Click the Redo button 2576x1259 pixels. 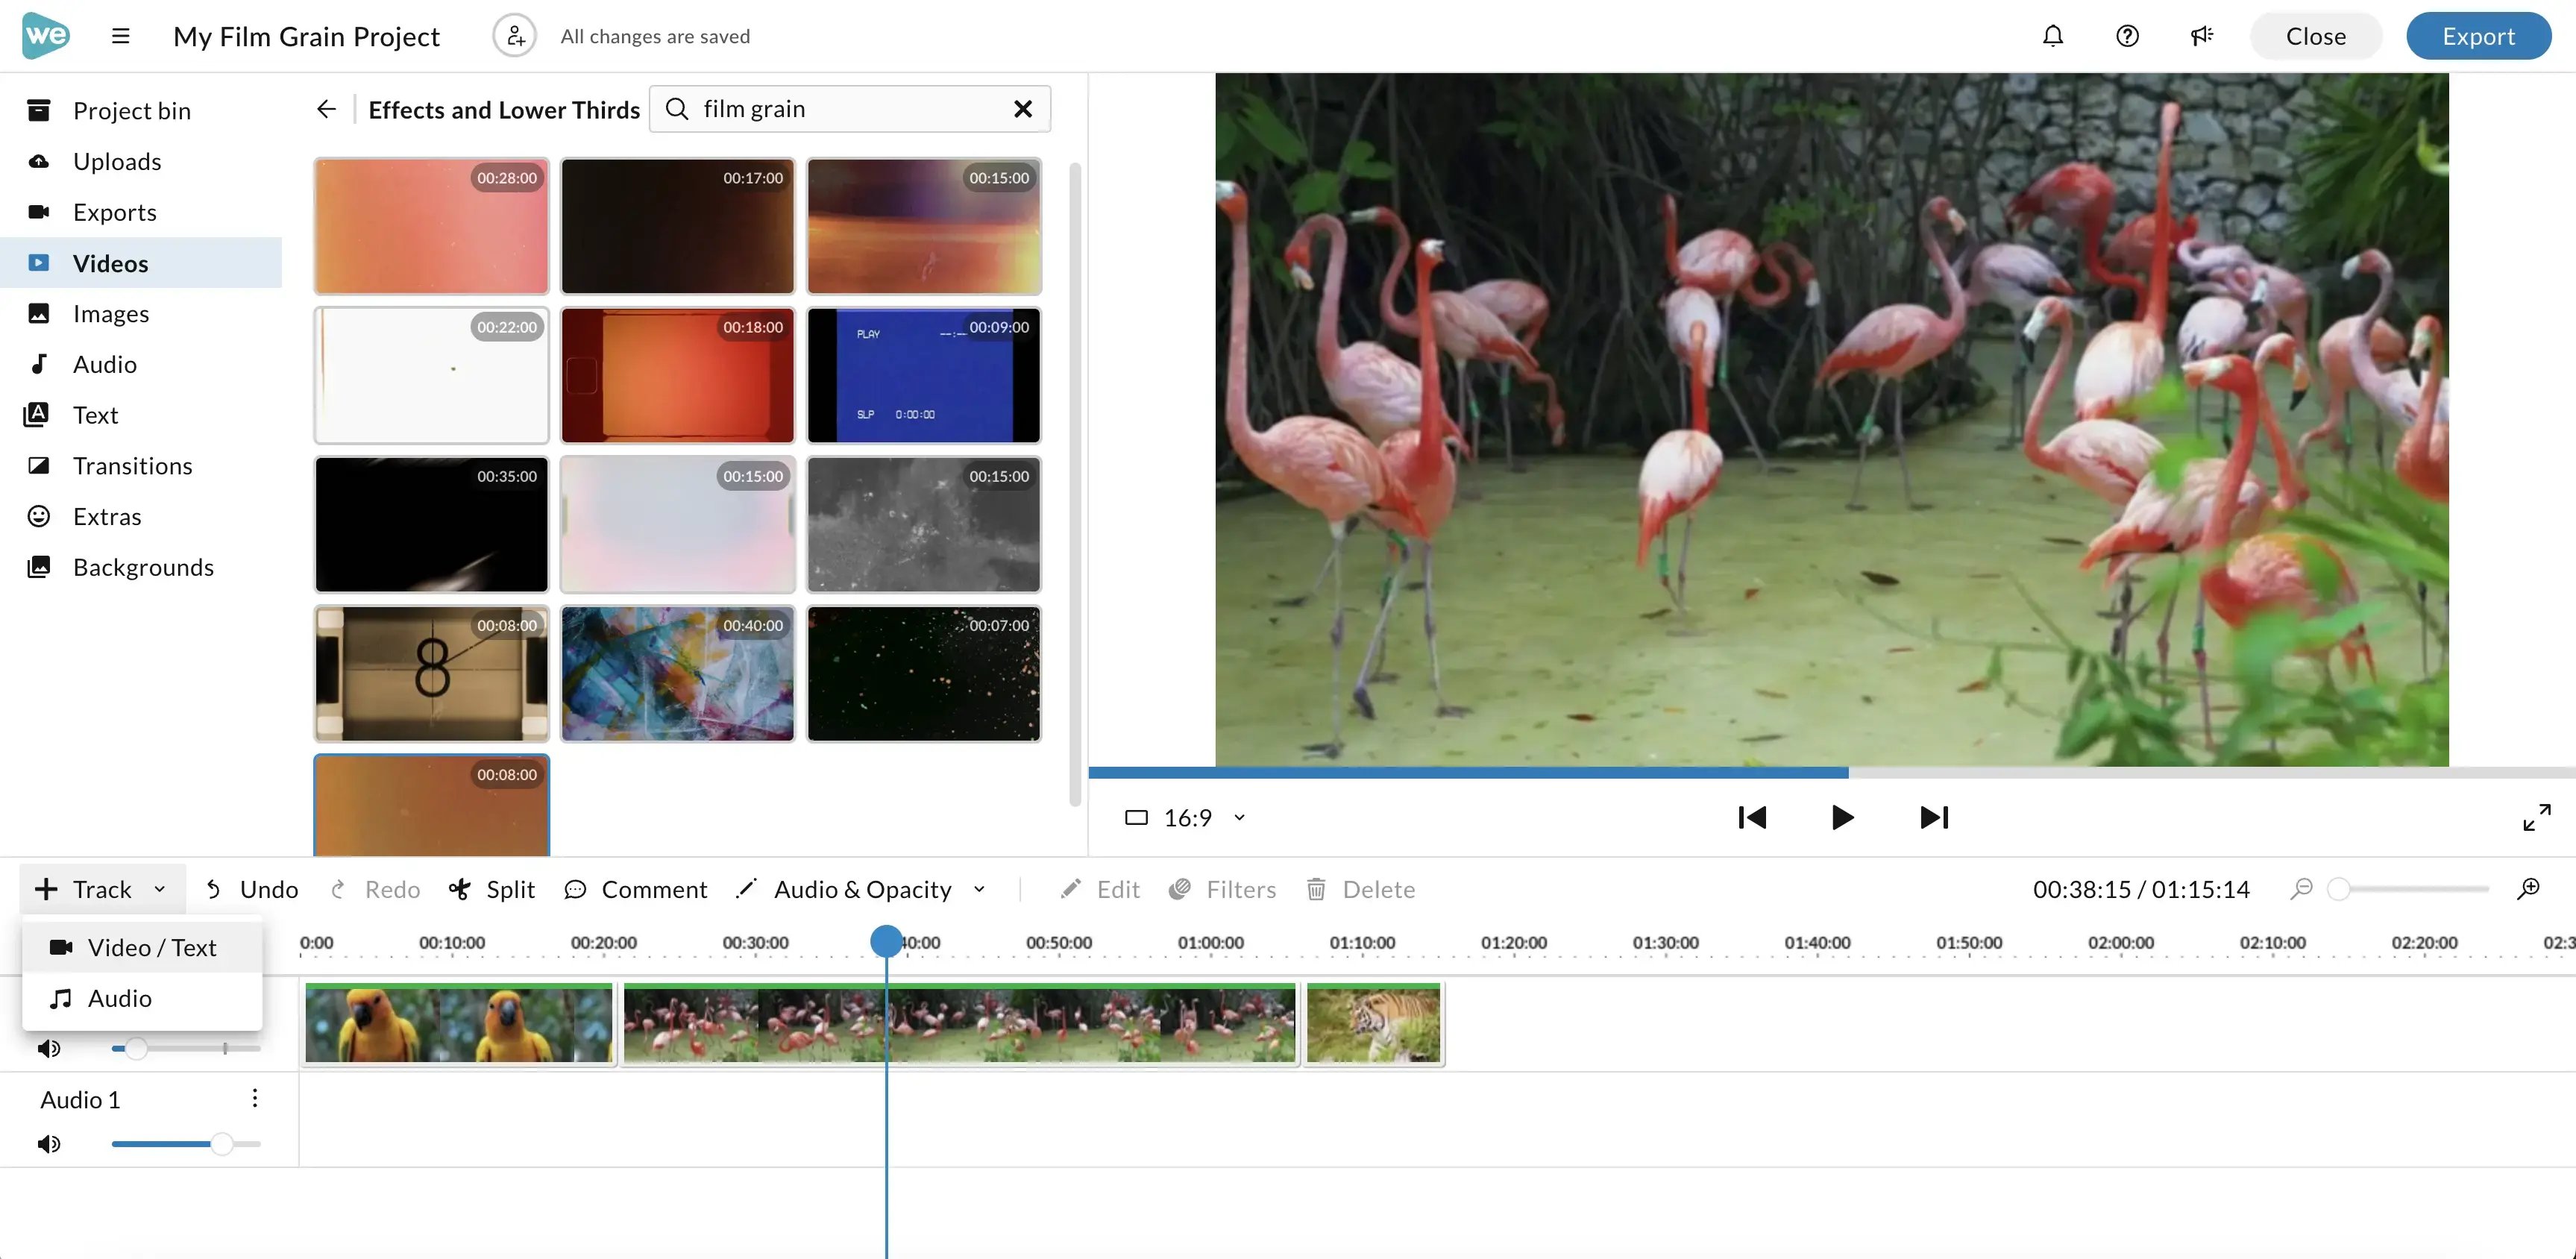376,889
